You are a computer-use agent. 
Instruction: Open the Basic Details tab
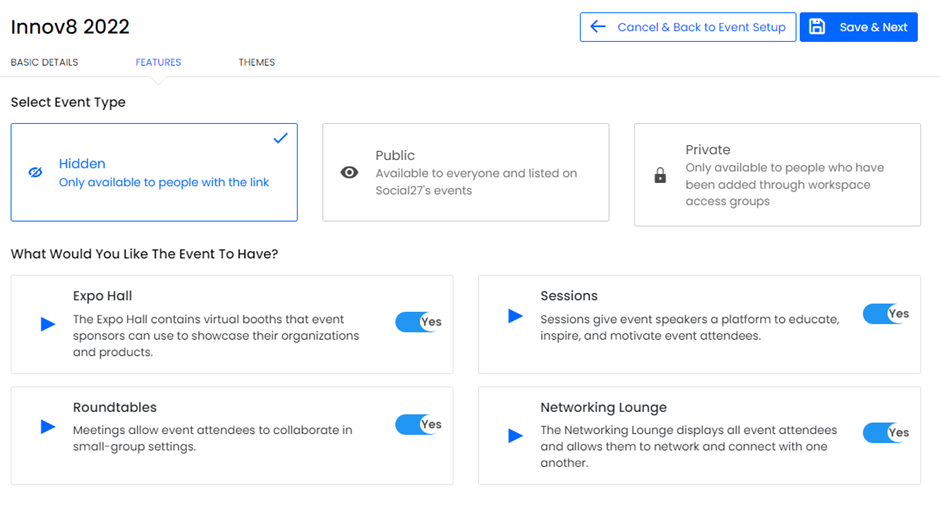(44, 62)
